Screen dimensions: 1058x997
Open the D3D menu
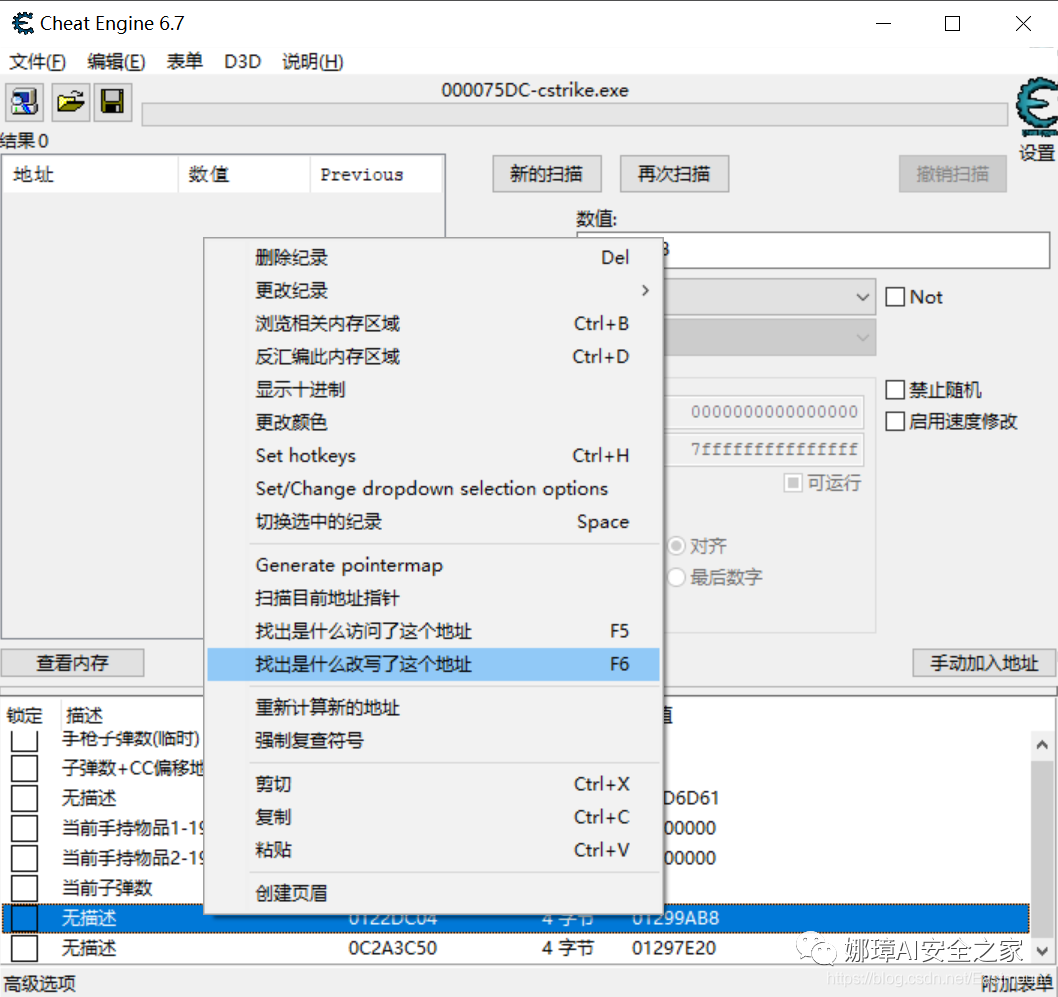242,61
